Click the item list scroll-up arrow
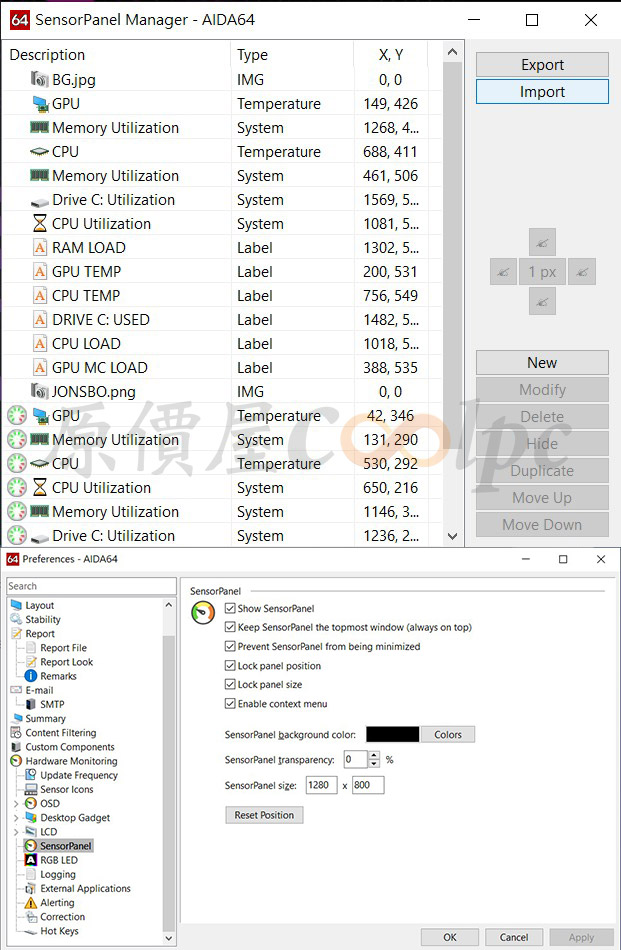The width and height of the screenshot is (621, 950). click(x=452, y=53)
